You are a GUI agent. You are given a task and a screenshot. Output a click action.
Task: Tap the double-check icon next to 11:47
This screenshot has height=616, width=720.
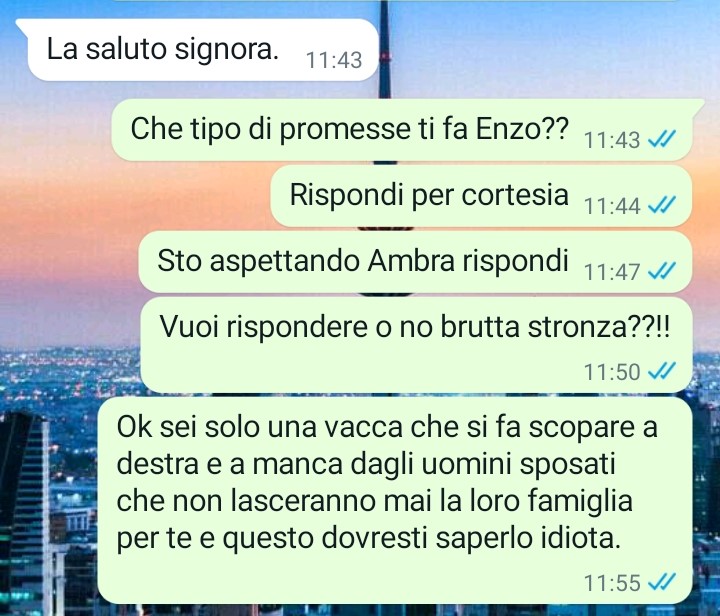tap(662, 270)
